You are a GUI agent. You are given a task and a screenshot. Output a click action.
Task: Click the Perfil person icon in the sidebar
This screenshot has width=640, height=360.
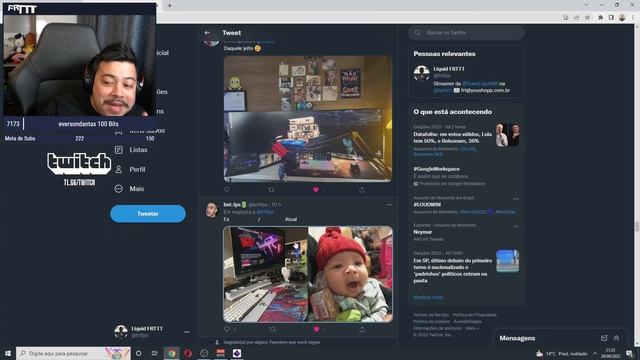[119, 169]
